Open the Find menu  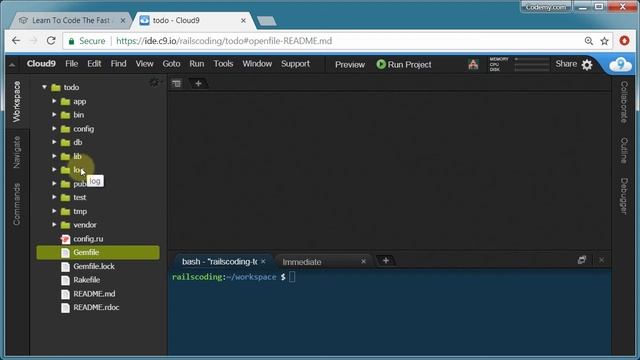coord(118,64)
